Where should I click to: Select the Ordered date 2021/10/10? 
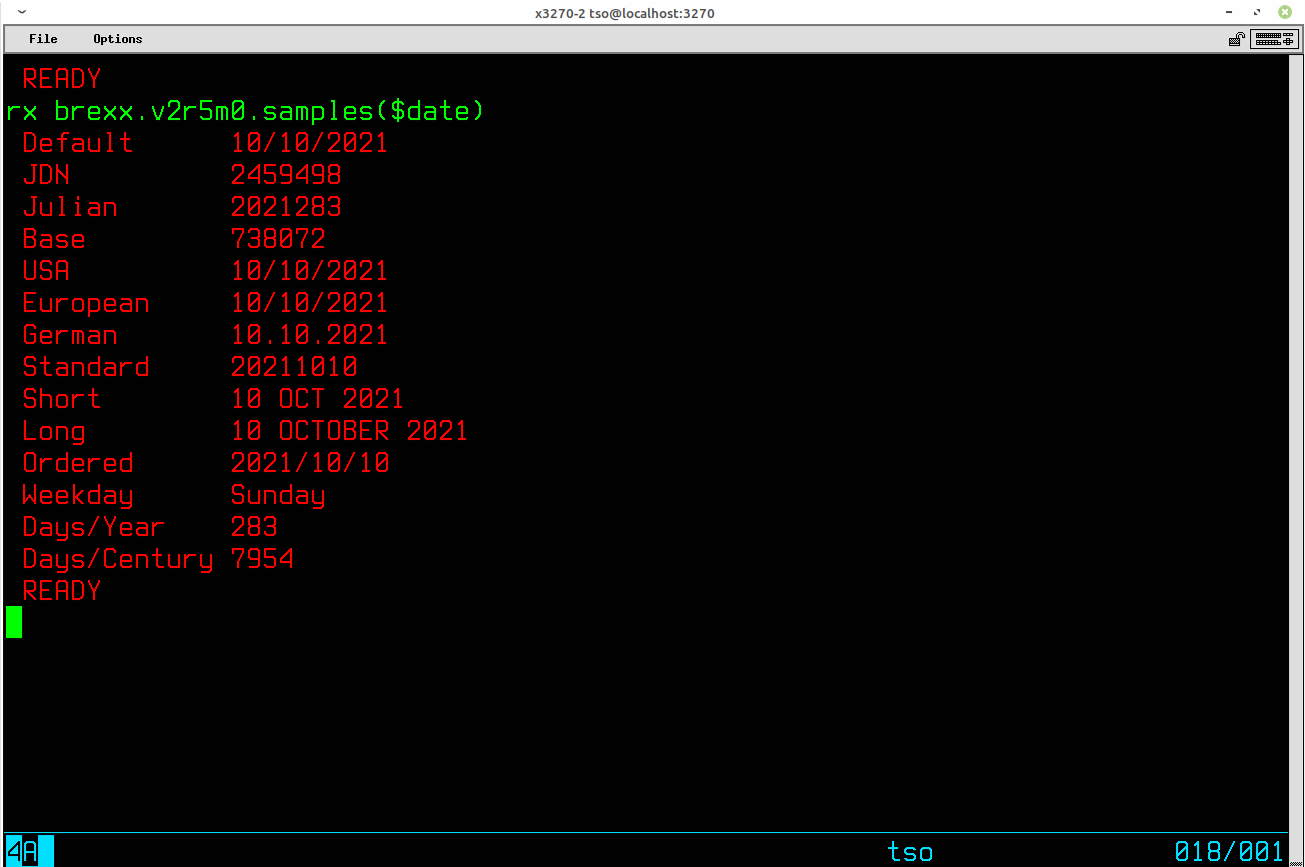pos(309,462)
